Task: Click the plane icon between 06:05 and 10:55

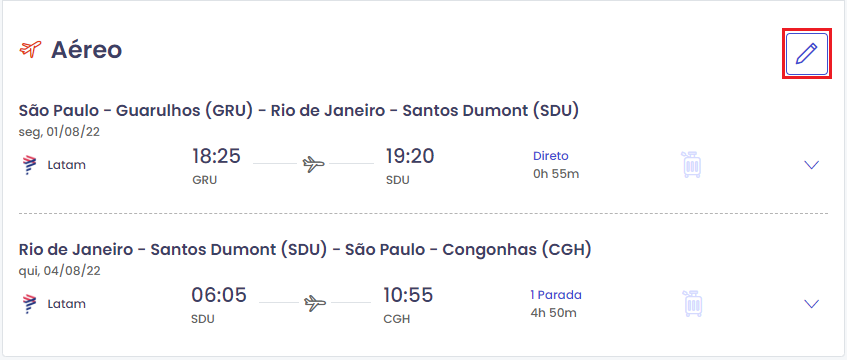Action: pyautogui.click(x=314, y=303)
